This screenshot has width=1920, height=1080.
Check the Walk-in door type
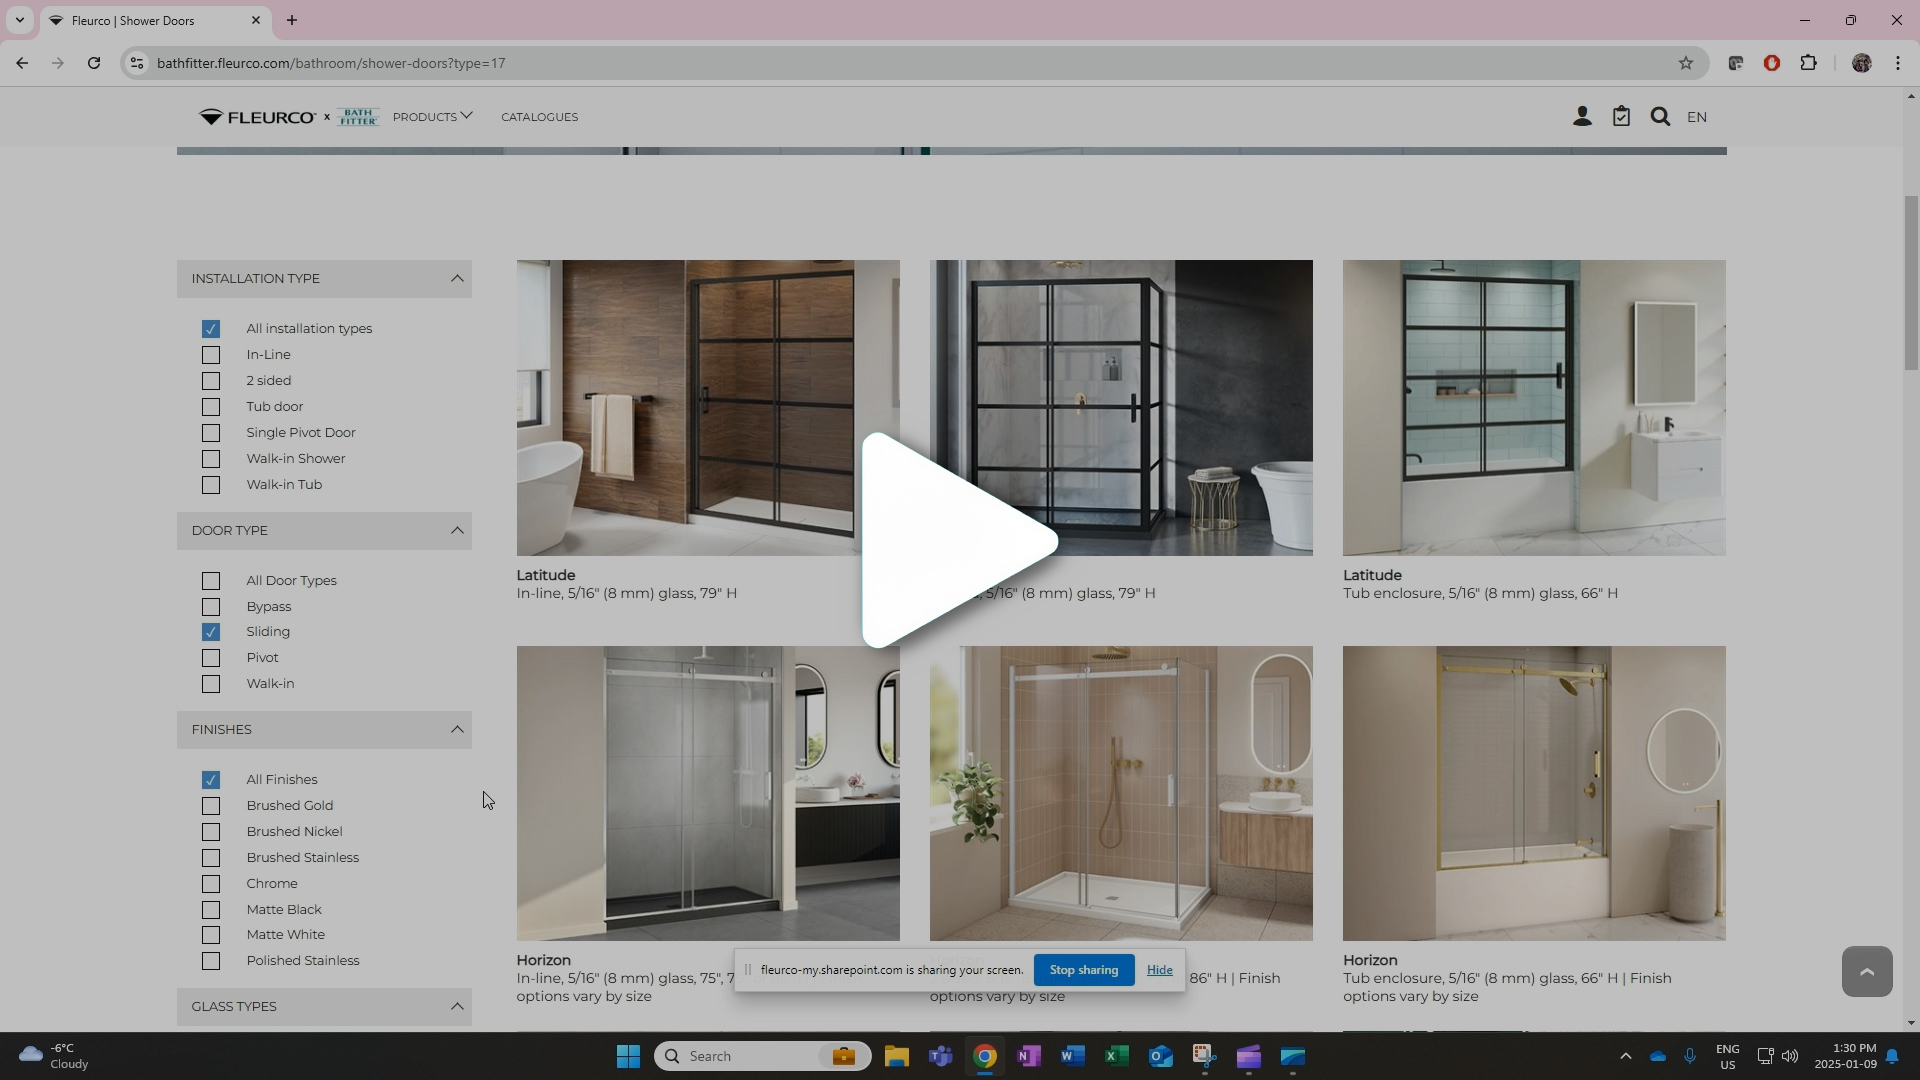[x=210, y=684]
